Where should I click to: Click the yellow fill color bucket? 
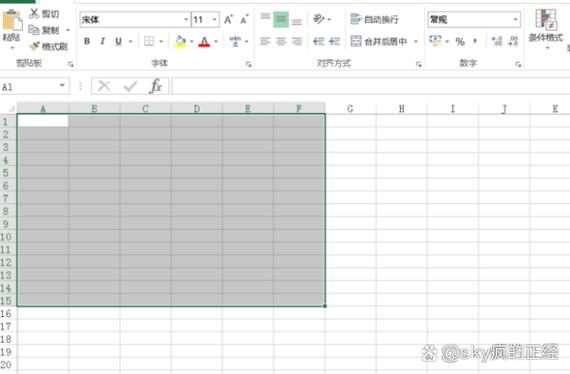180,41
